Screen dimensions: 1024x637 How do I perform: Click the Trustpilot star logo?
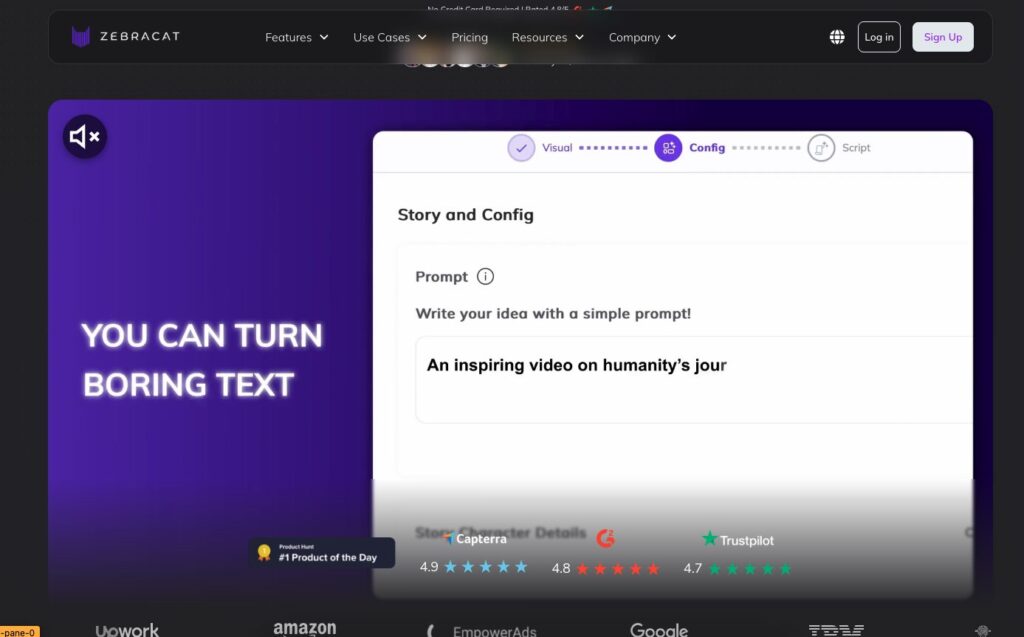(x=709, y=538)
